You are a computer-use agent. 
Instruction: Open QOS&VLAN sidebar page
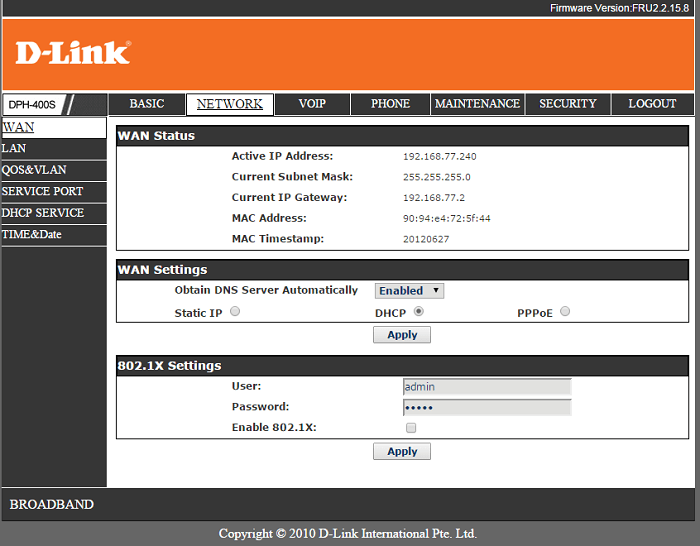click(54, 170)
